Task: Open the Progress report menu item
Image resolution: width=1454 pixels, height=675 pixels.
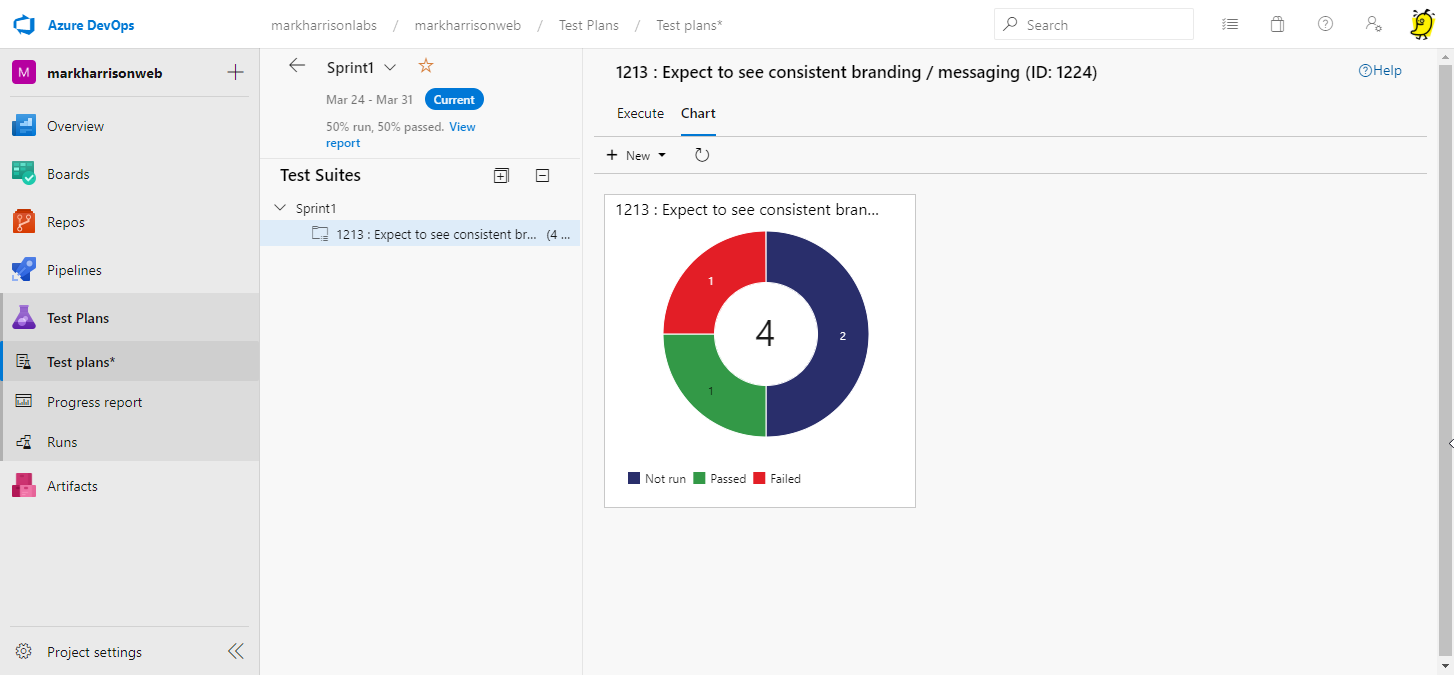Action: (x=94, y=402)
